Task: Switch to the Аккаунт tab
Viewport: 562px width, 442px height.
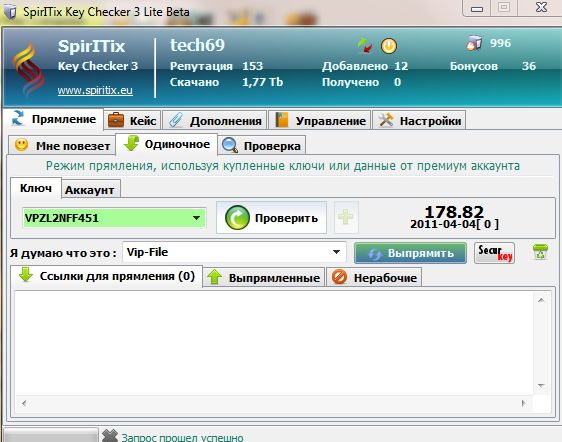Action: (x=90, y=190)
